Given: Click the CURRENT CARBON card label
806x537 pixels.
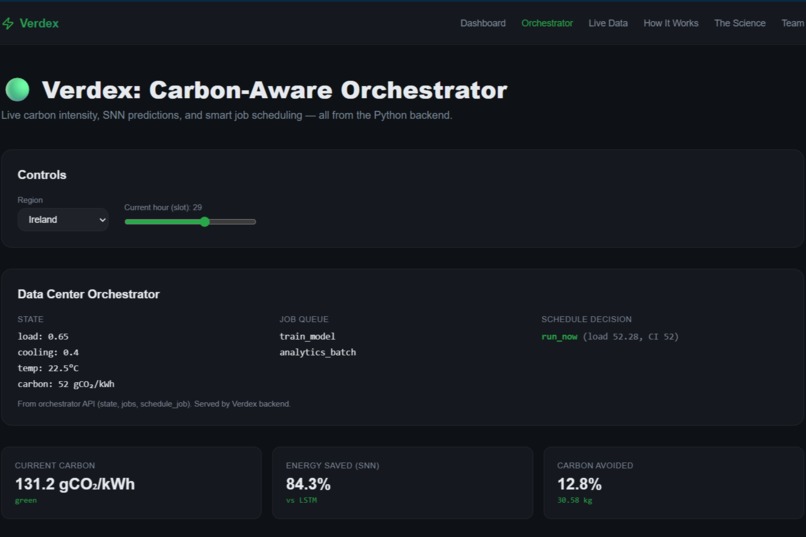Looking at the screenshot, I should coord(55,466).
